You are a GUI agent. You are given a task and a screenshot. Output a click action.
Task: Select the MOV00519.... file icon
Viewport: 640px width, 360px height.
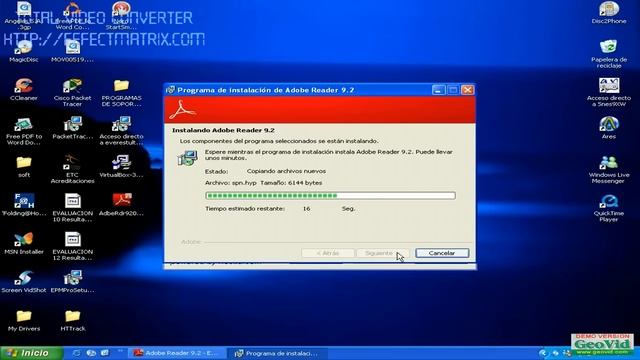[72, 51]
